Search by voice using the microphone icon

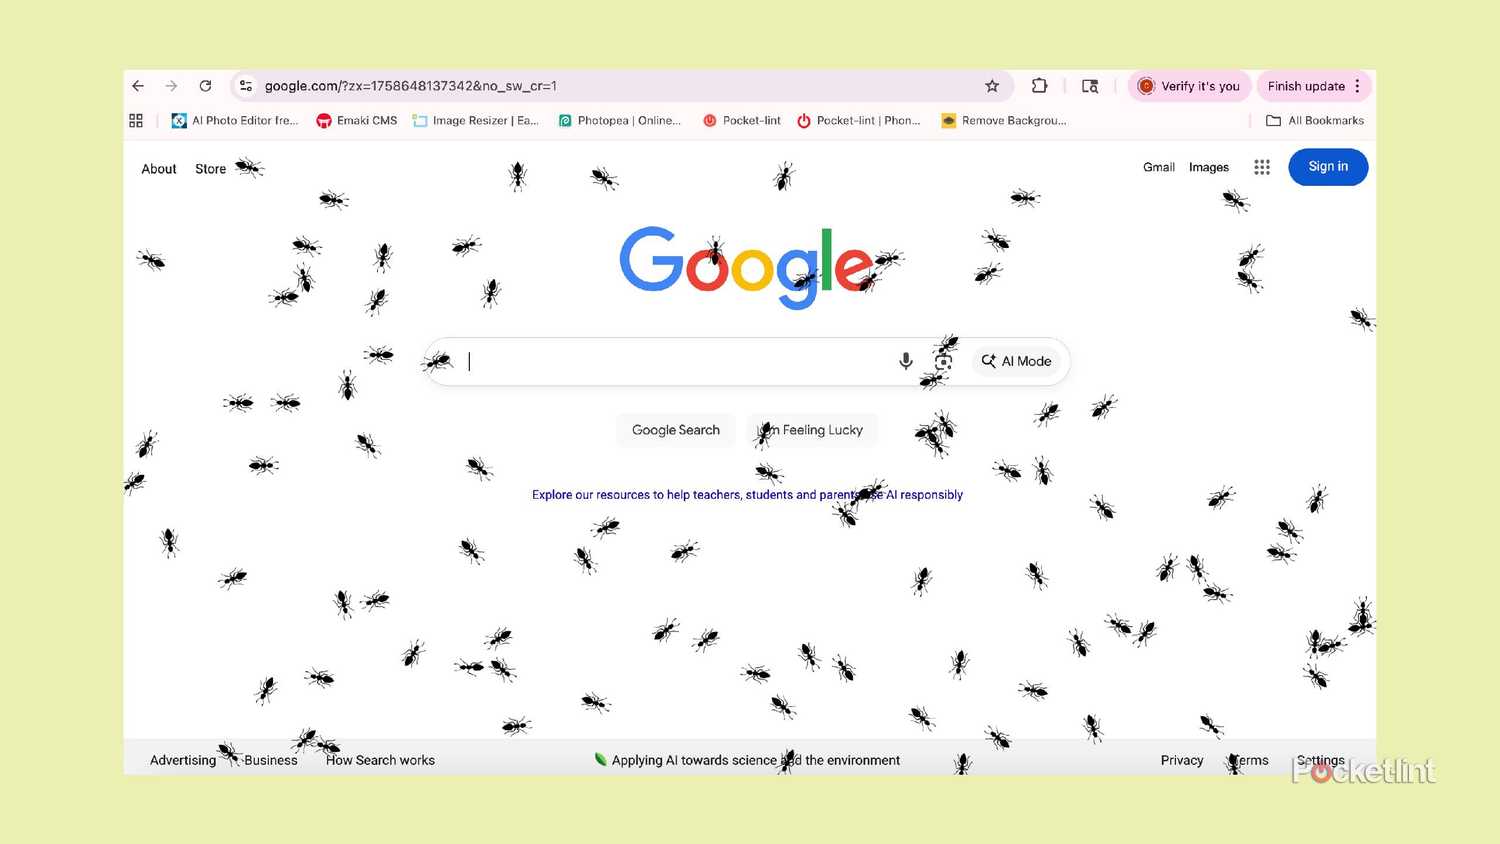tap(906, 361)
